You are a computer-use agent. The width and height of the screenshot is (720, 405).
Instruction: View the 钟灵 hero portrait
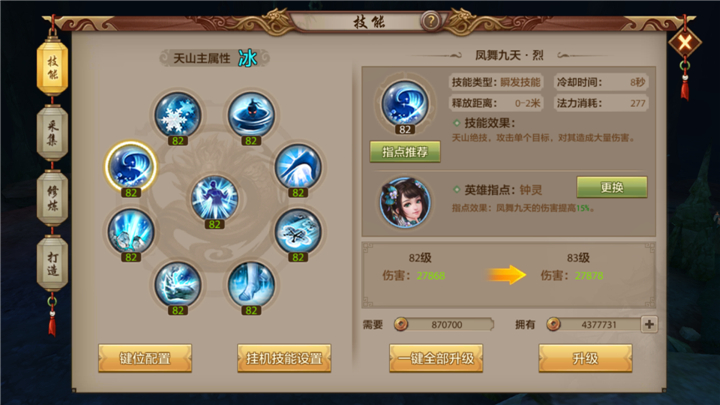coord(405,202)
